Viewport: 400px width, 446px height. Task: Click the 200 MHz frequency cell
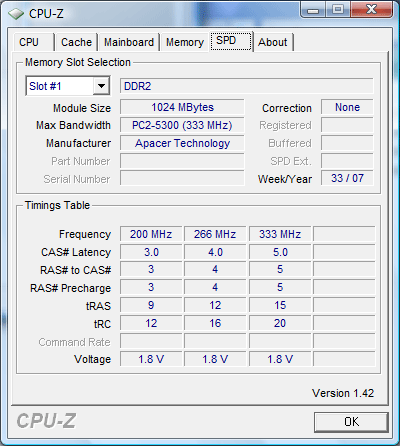click(x=151, y=234)
